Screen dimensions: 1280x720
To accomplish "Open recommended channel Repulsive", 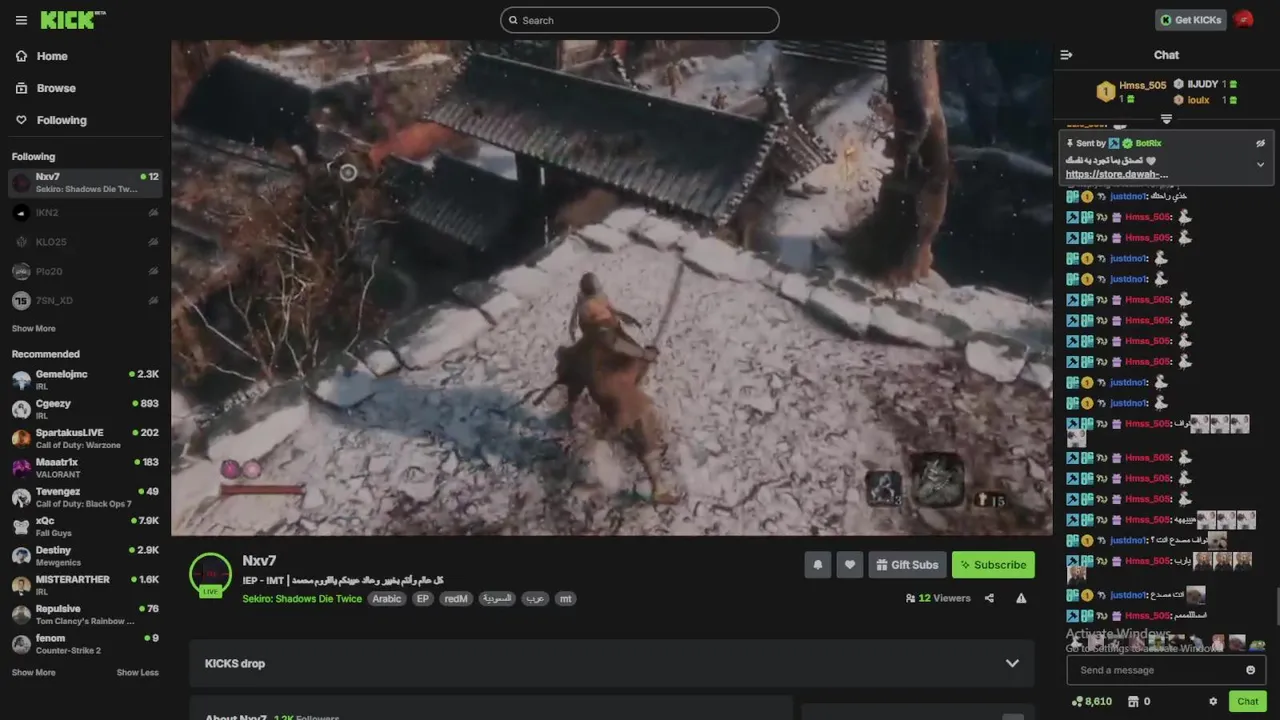I will point(85,614).
